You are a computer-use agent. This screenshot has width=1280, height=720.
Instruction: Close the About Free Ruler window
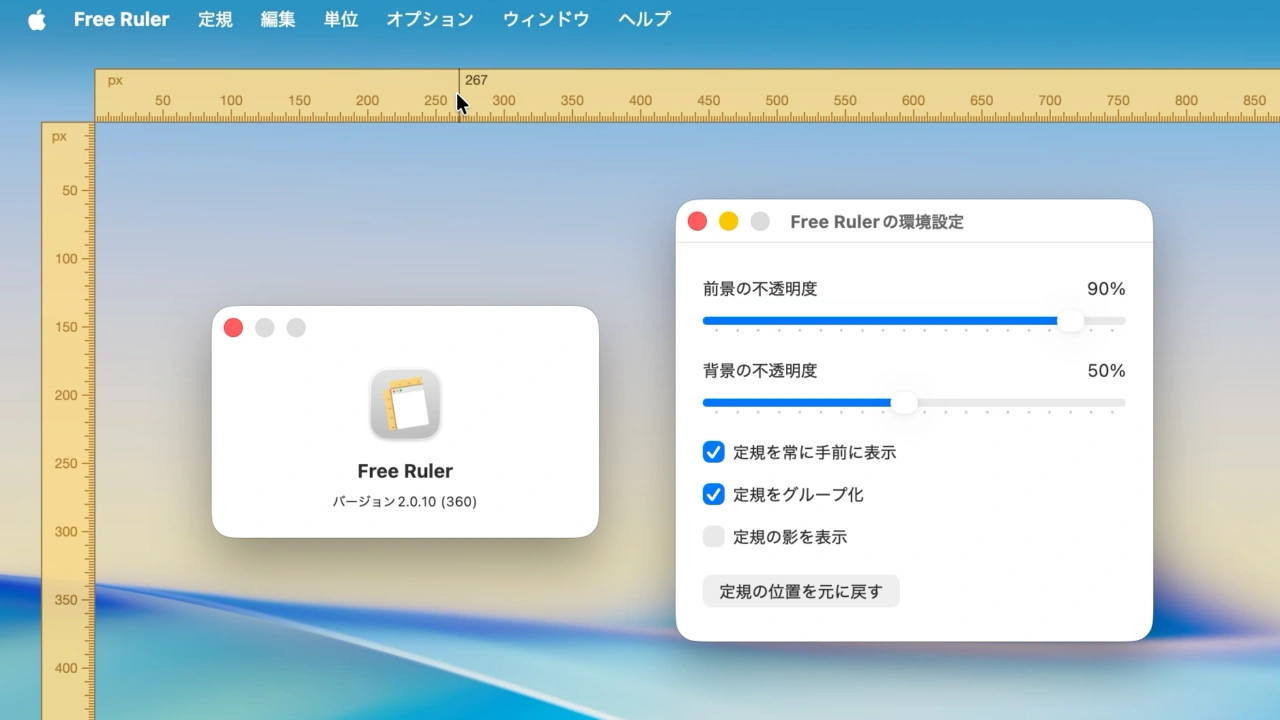point(233,328)
